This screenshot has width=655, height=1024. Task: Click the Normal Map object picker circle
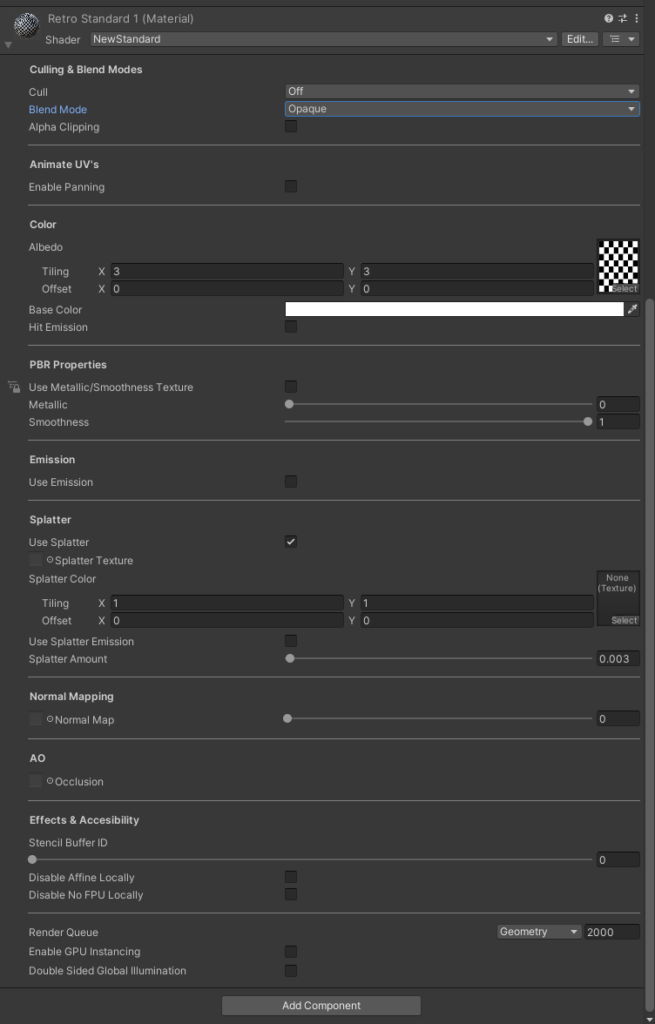50,719
